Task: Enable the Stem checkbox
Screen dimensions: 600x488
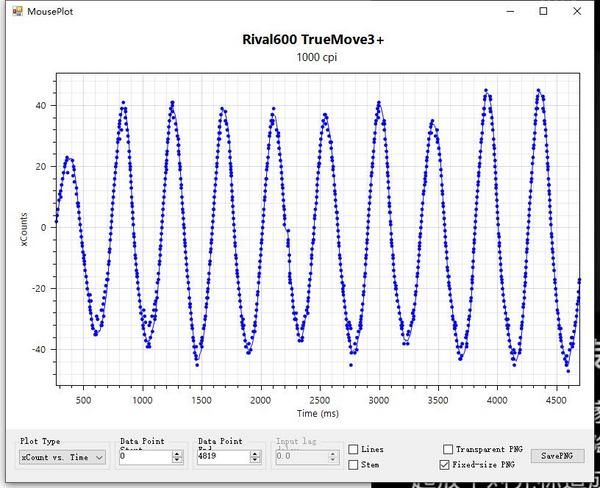Action: (353, 465)
